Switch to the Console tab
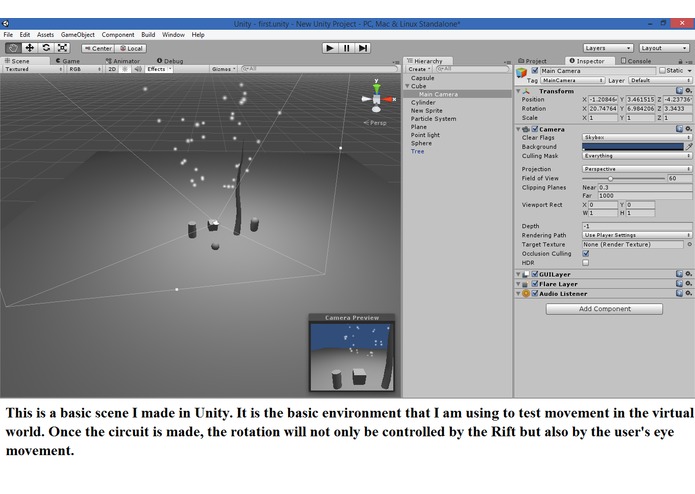The width and height of the screenshot is (695, 494). (636, 61)
